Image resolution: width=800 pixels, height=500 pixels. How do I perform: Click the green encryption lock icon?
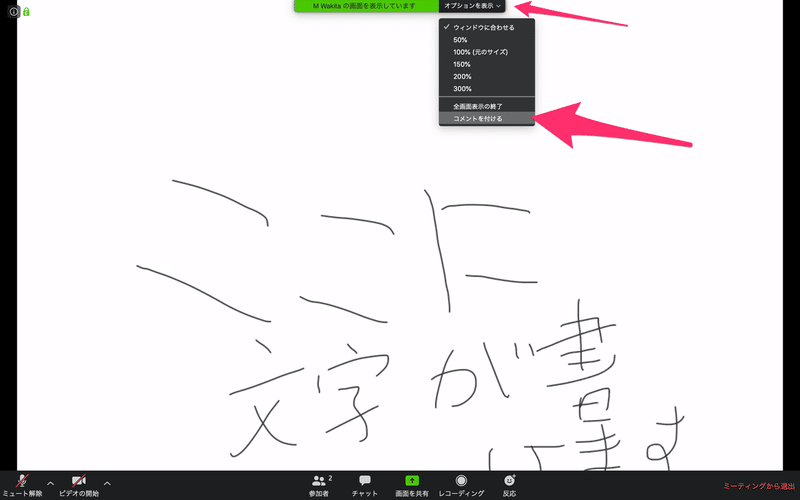point(26,11)
